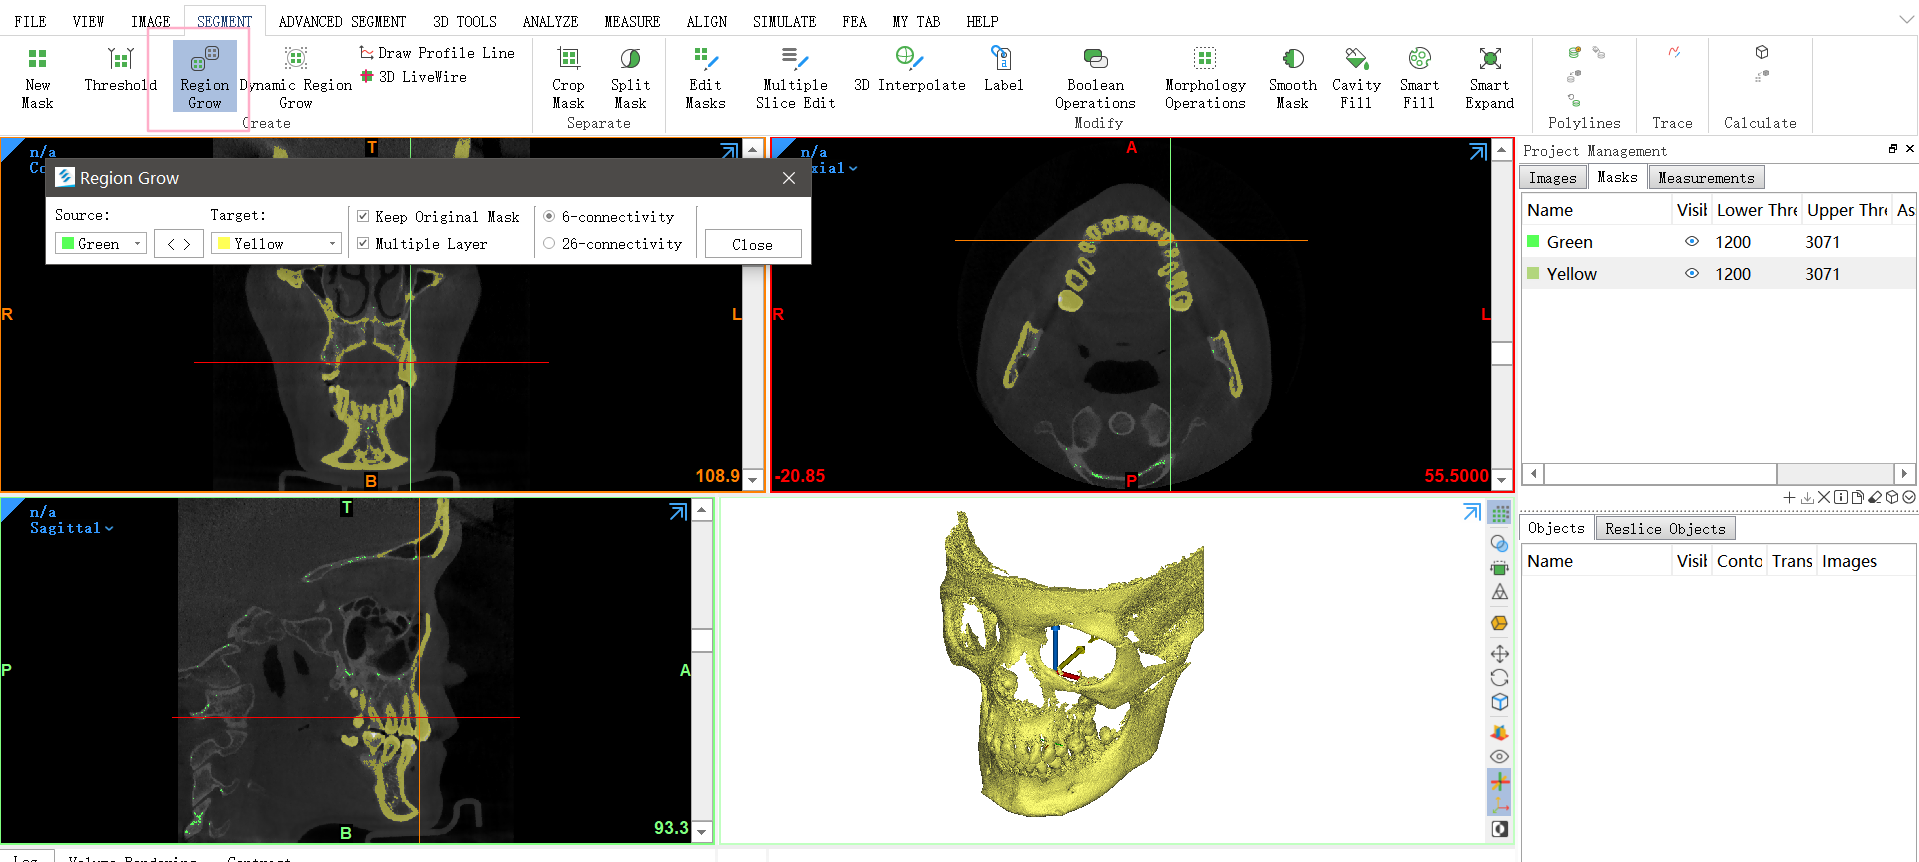This screenshot has width=1919, height=862.
Task: Maximize the 3D view with the arrow icon
Action: coord(1472,512)
